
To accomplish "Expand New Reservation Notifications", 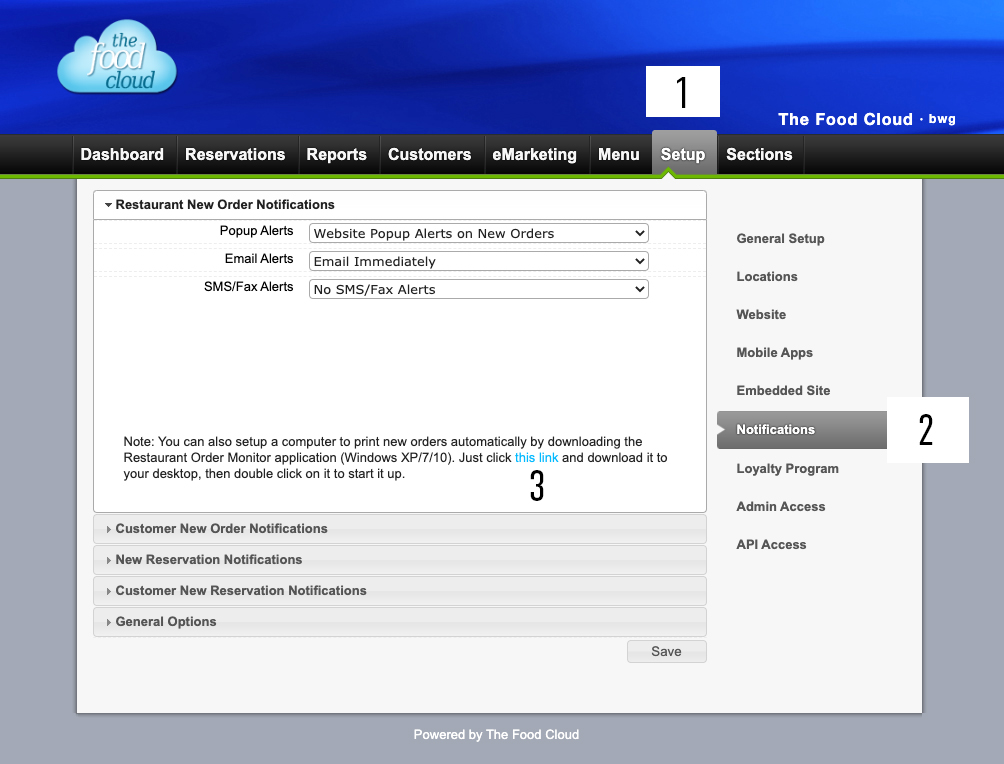I will click(400, 560).
